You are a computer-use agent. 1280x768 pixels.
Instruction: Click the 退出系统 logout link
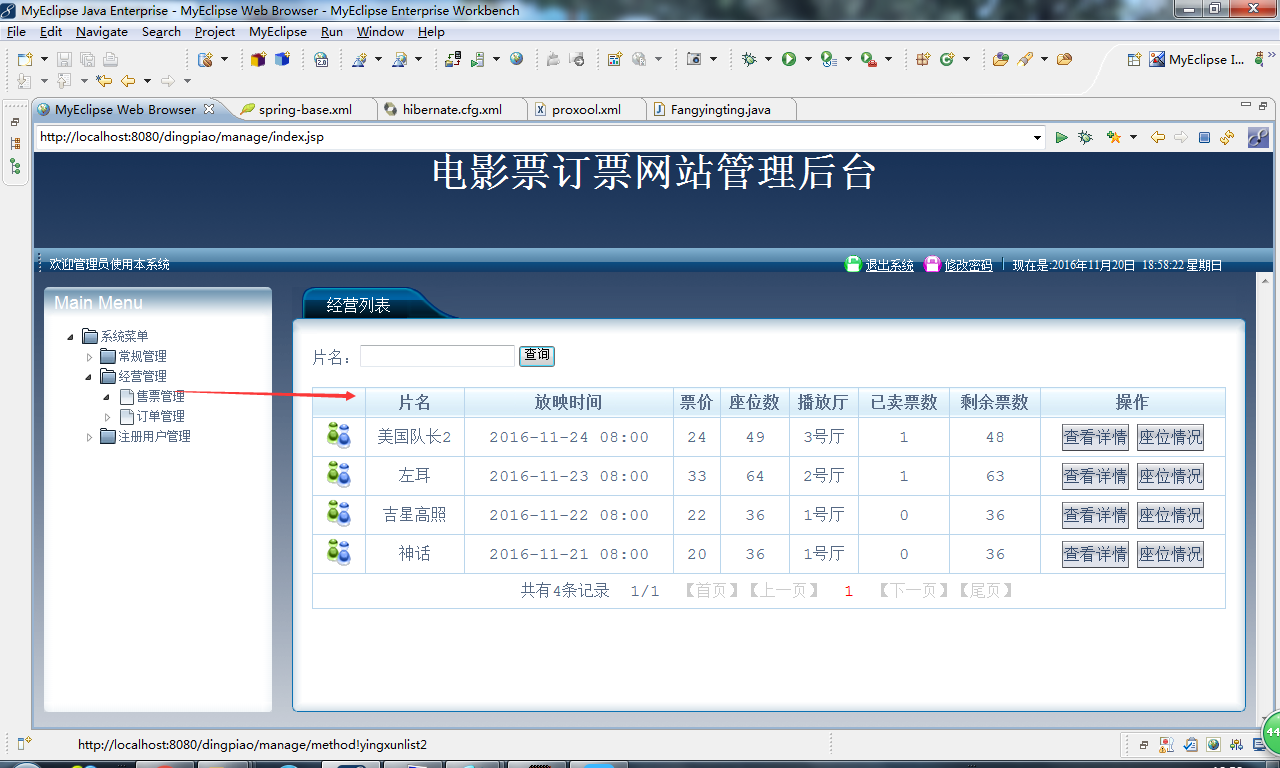[889, 265]
